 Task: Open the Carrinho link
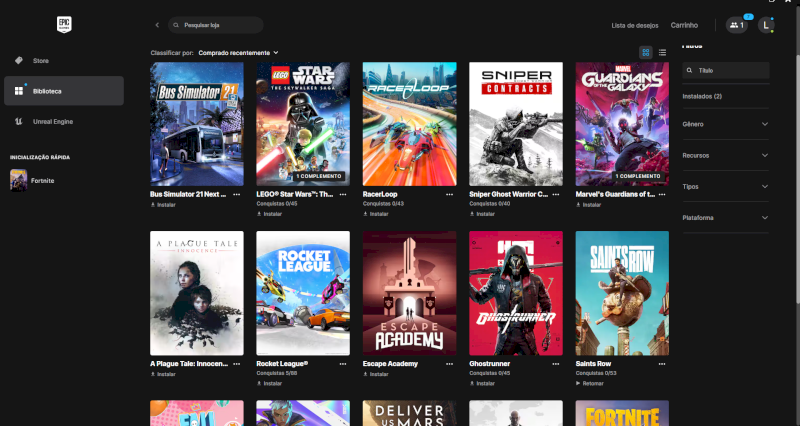[x=684, y=25]
